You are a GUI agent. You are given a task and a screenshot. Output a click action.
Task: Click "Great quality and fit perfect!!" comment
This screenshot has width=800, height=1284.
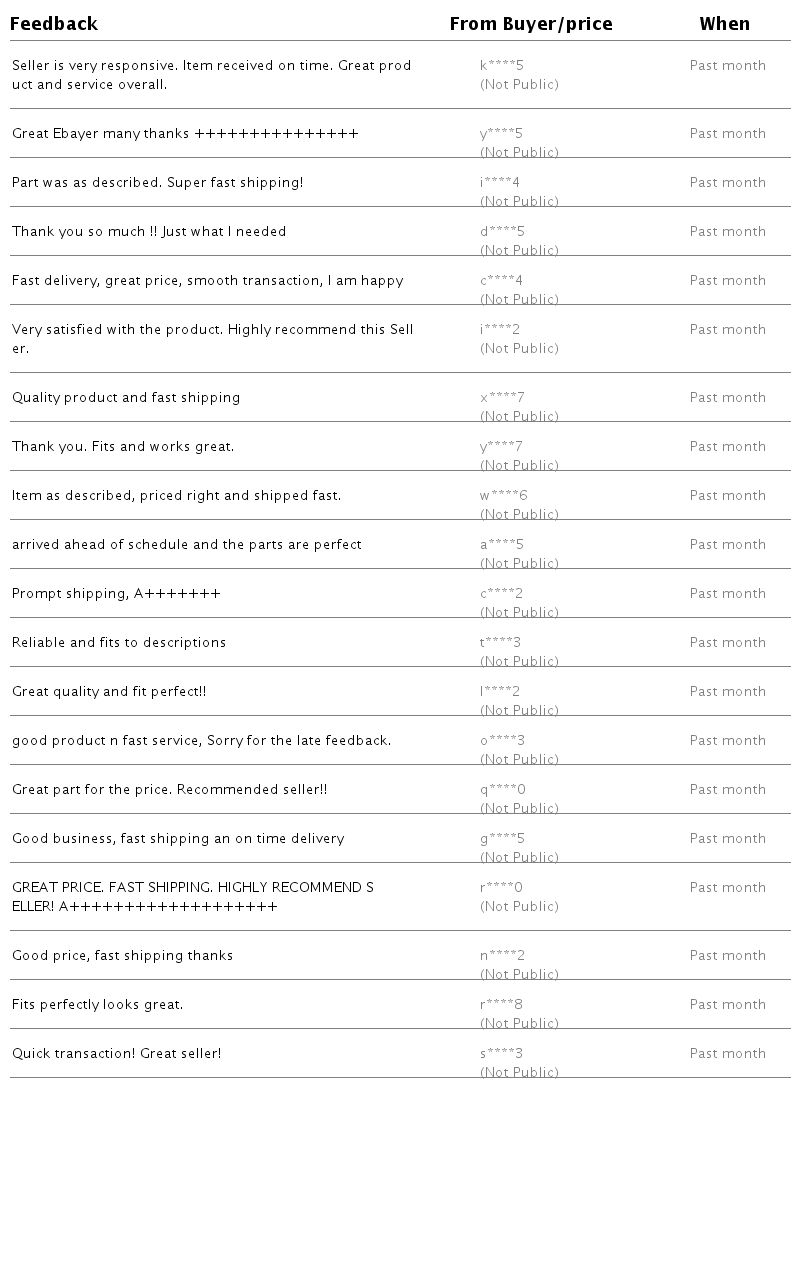tap(109, 692)
